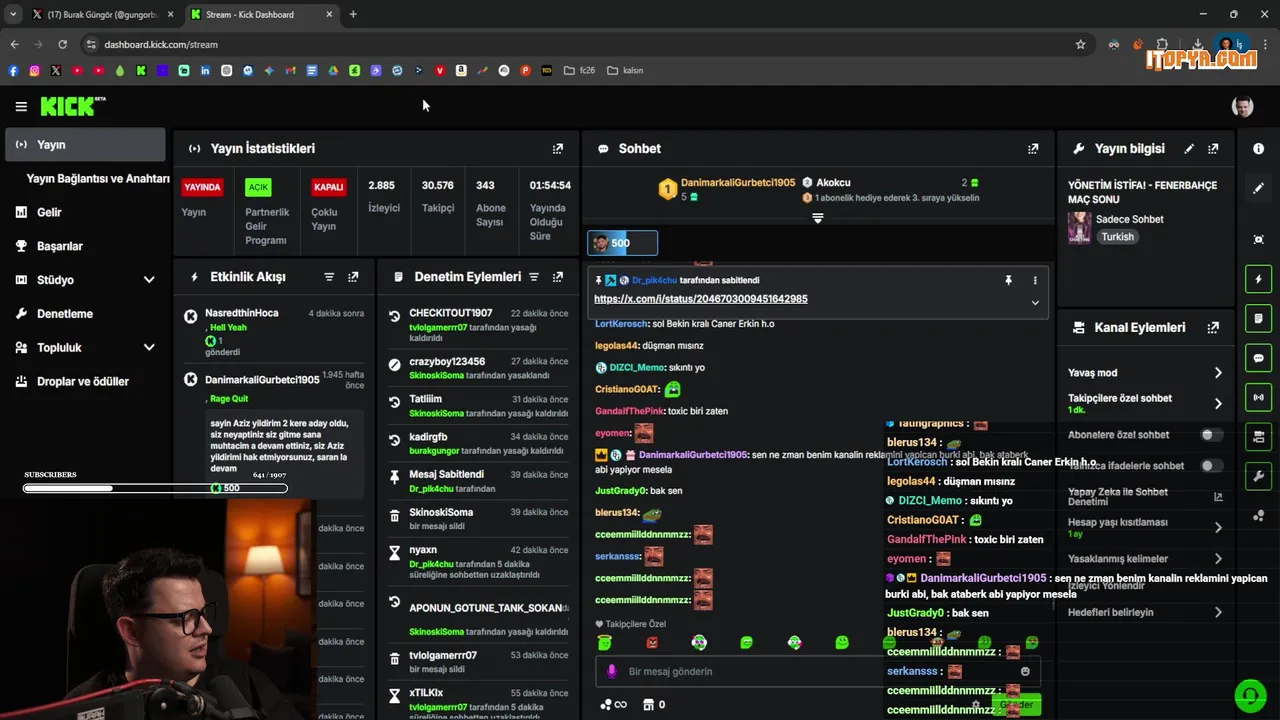Toggle the lightning bolt widget in right sidebar

(x=1259, y=279)
